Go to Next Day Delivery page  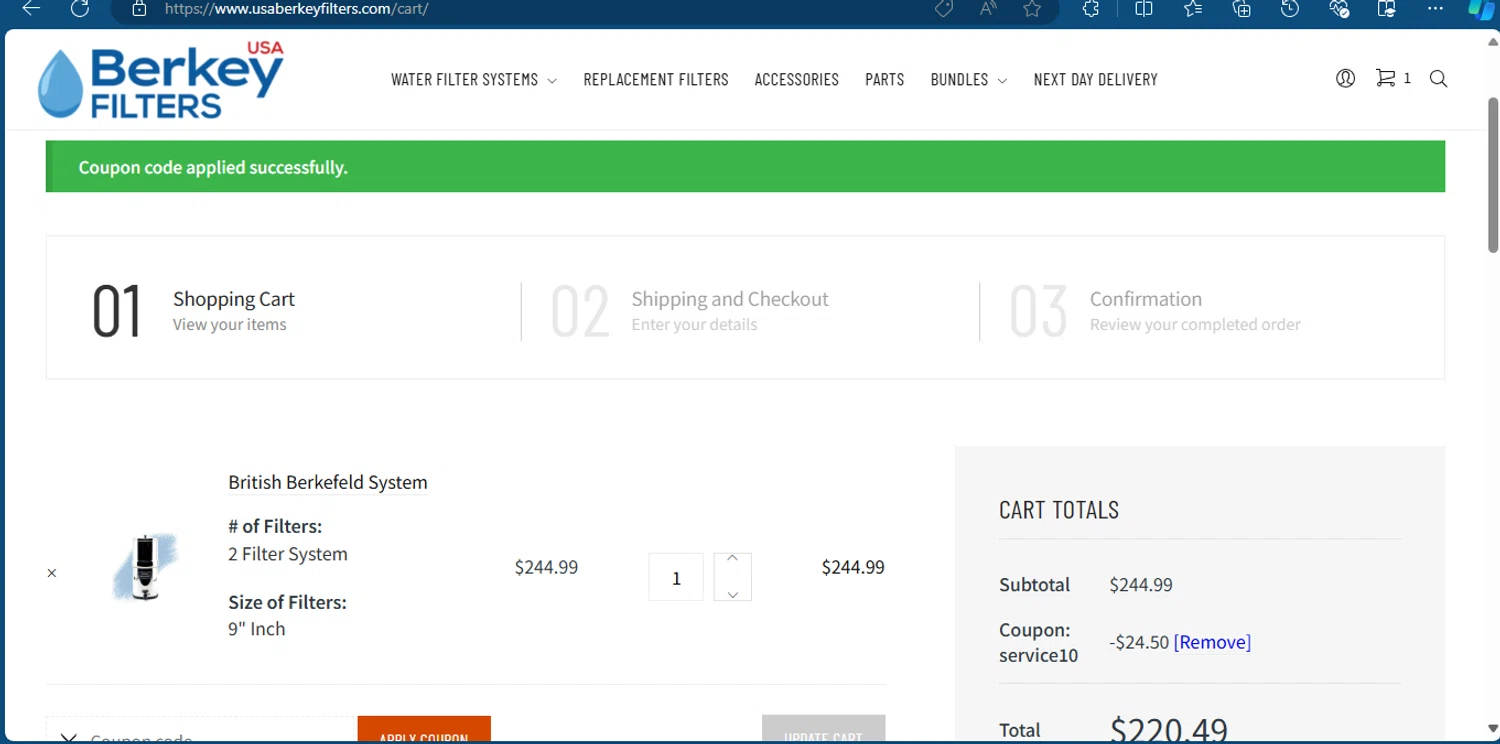click(1095, 80)
